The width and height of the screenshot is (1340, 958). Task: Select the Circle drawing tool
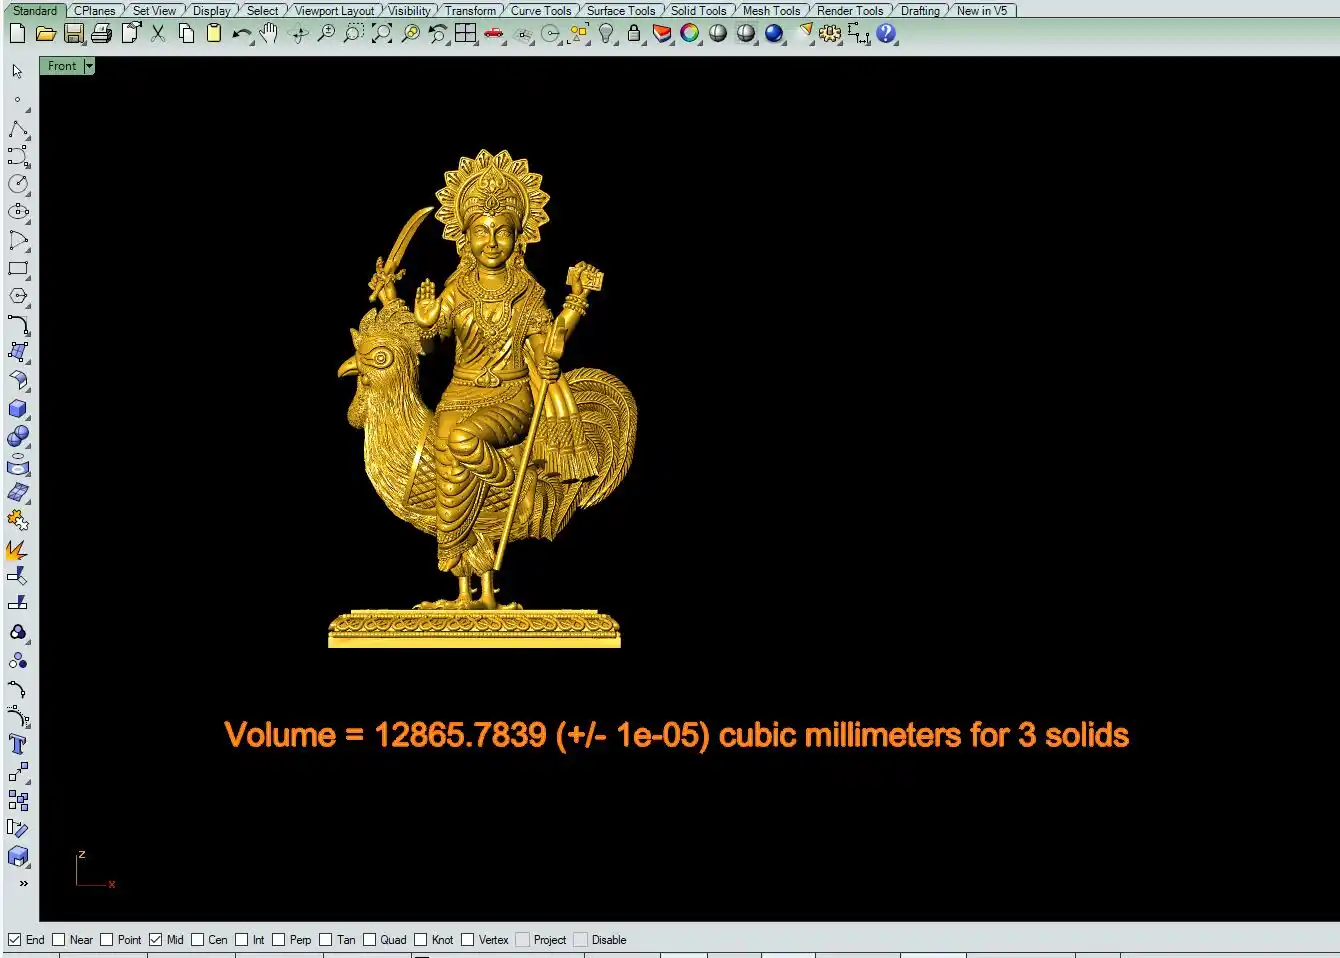pos(18,184)
